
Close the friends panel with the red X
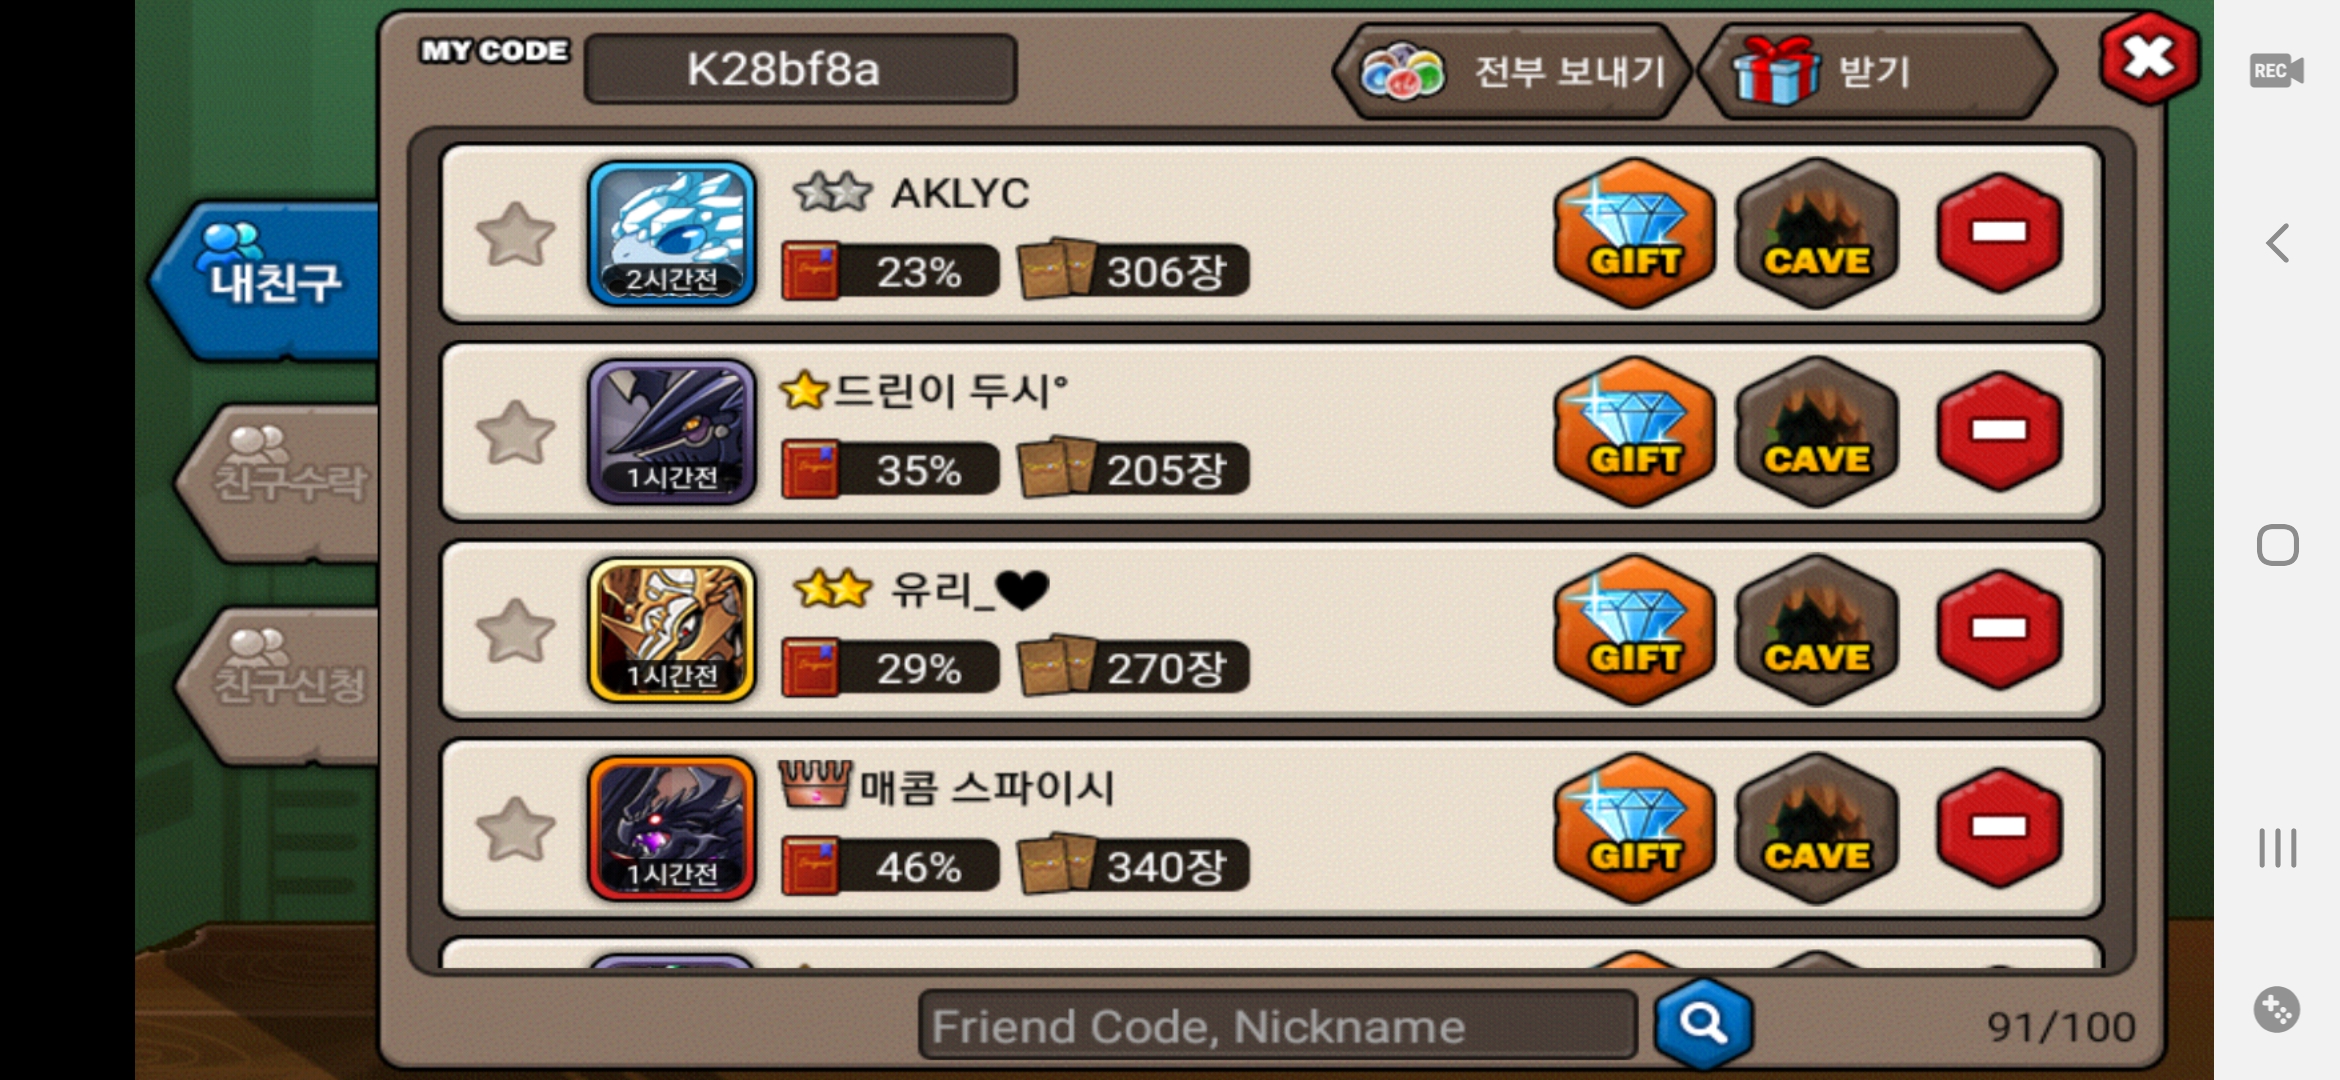pos(2150,58)
